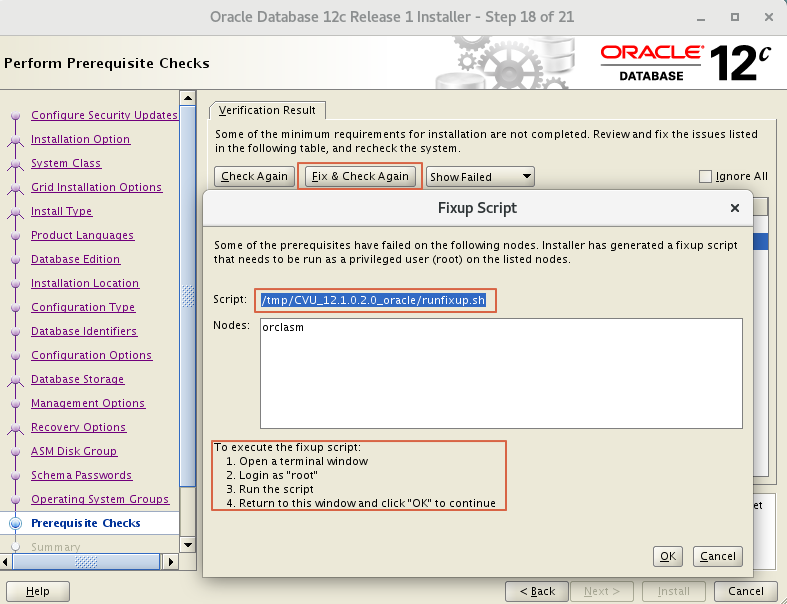Click the step icon beside Database Storage
The image size is (787, 604).
pos(15,380)
